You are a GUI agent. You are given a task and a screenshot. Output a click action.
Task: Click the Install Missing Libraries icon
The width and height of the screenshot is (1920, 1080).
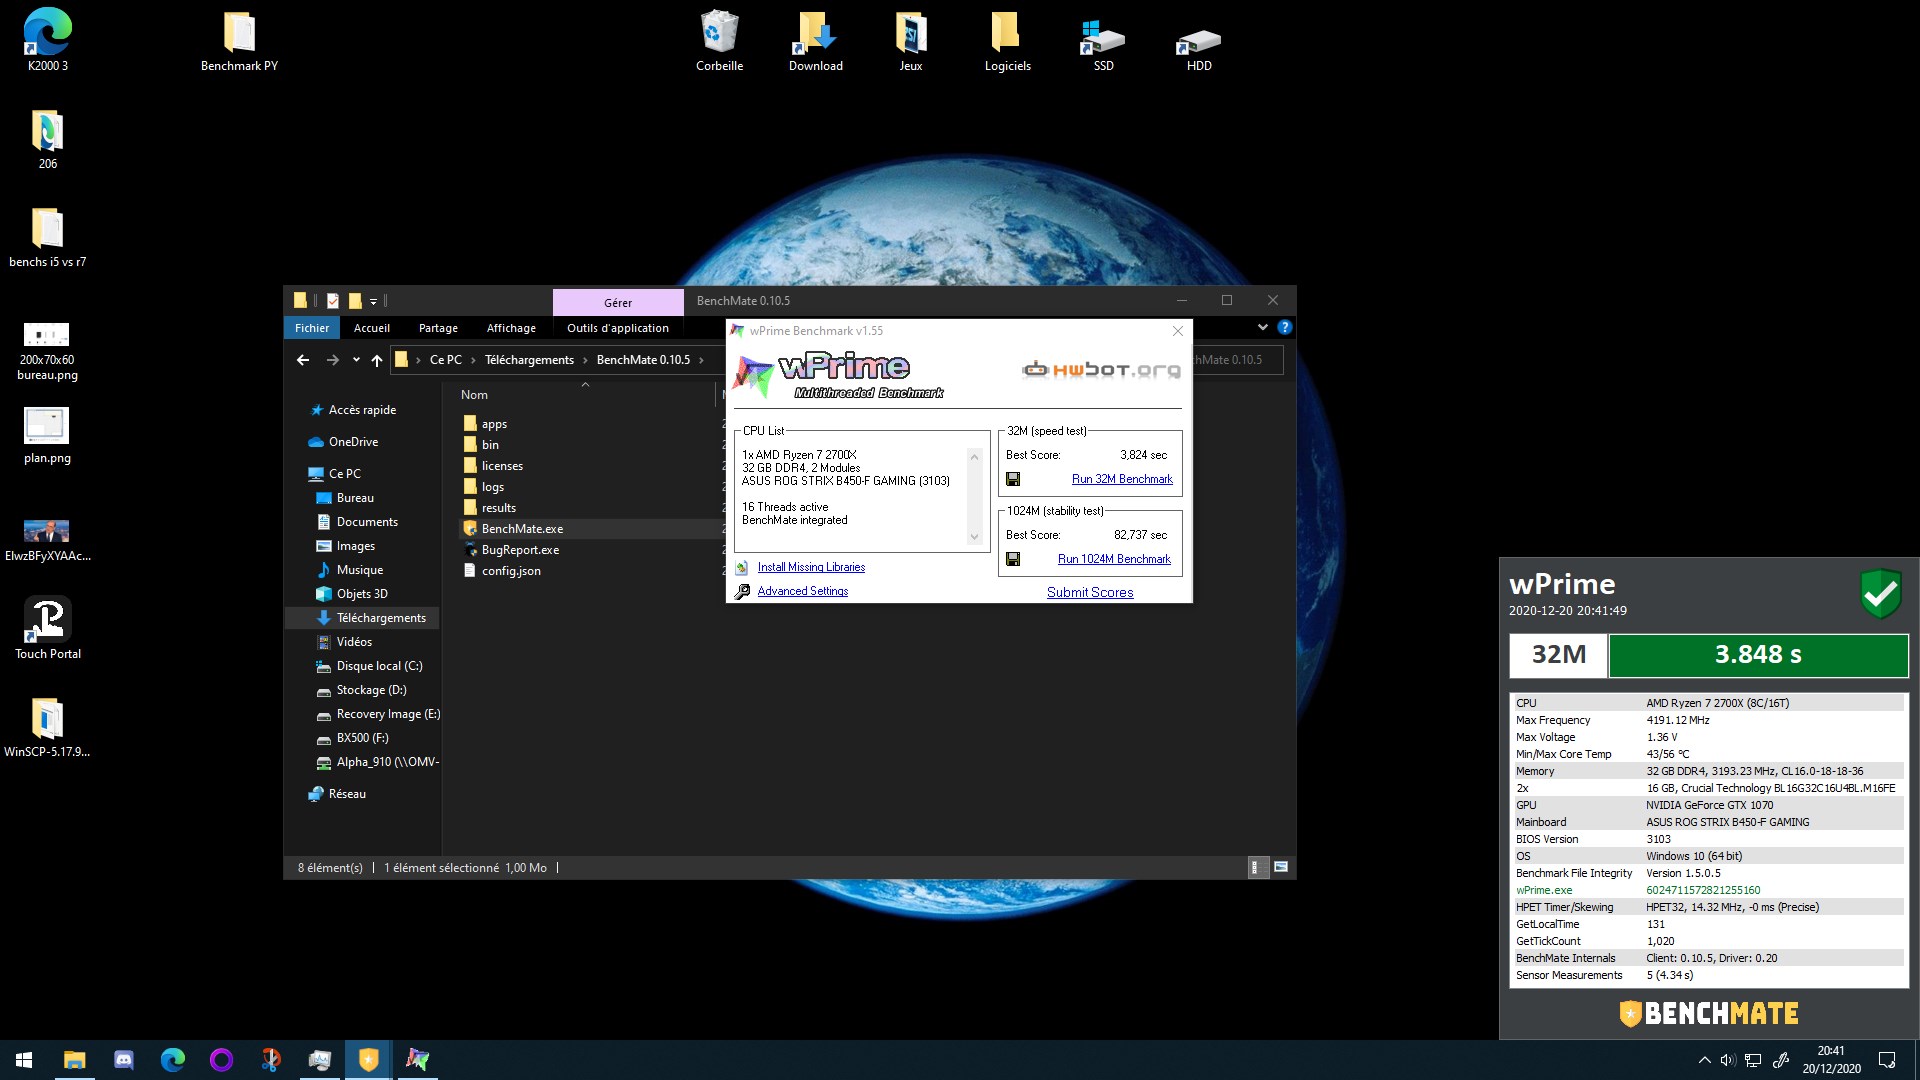tap(742, 567)
